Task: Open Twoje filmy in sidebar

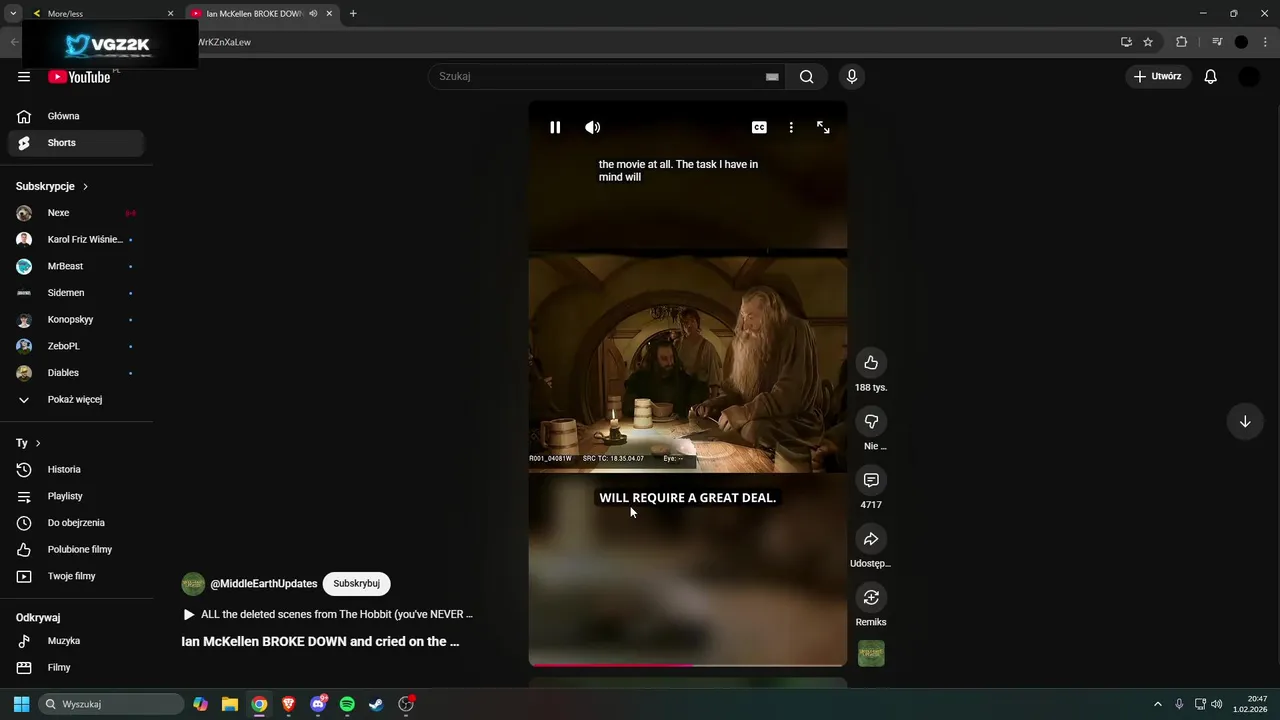Action: pos(76,576)
